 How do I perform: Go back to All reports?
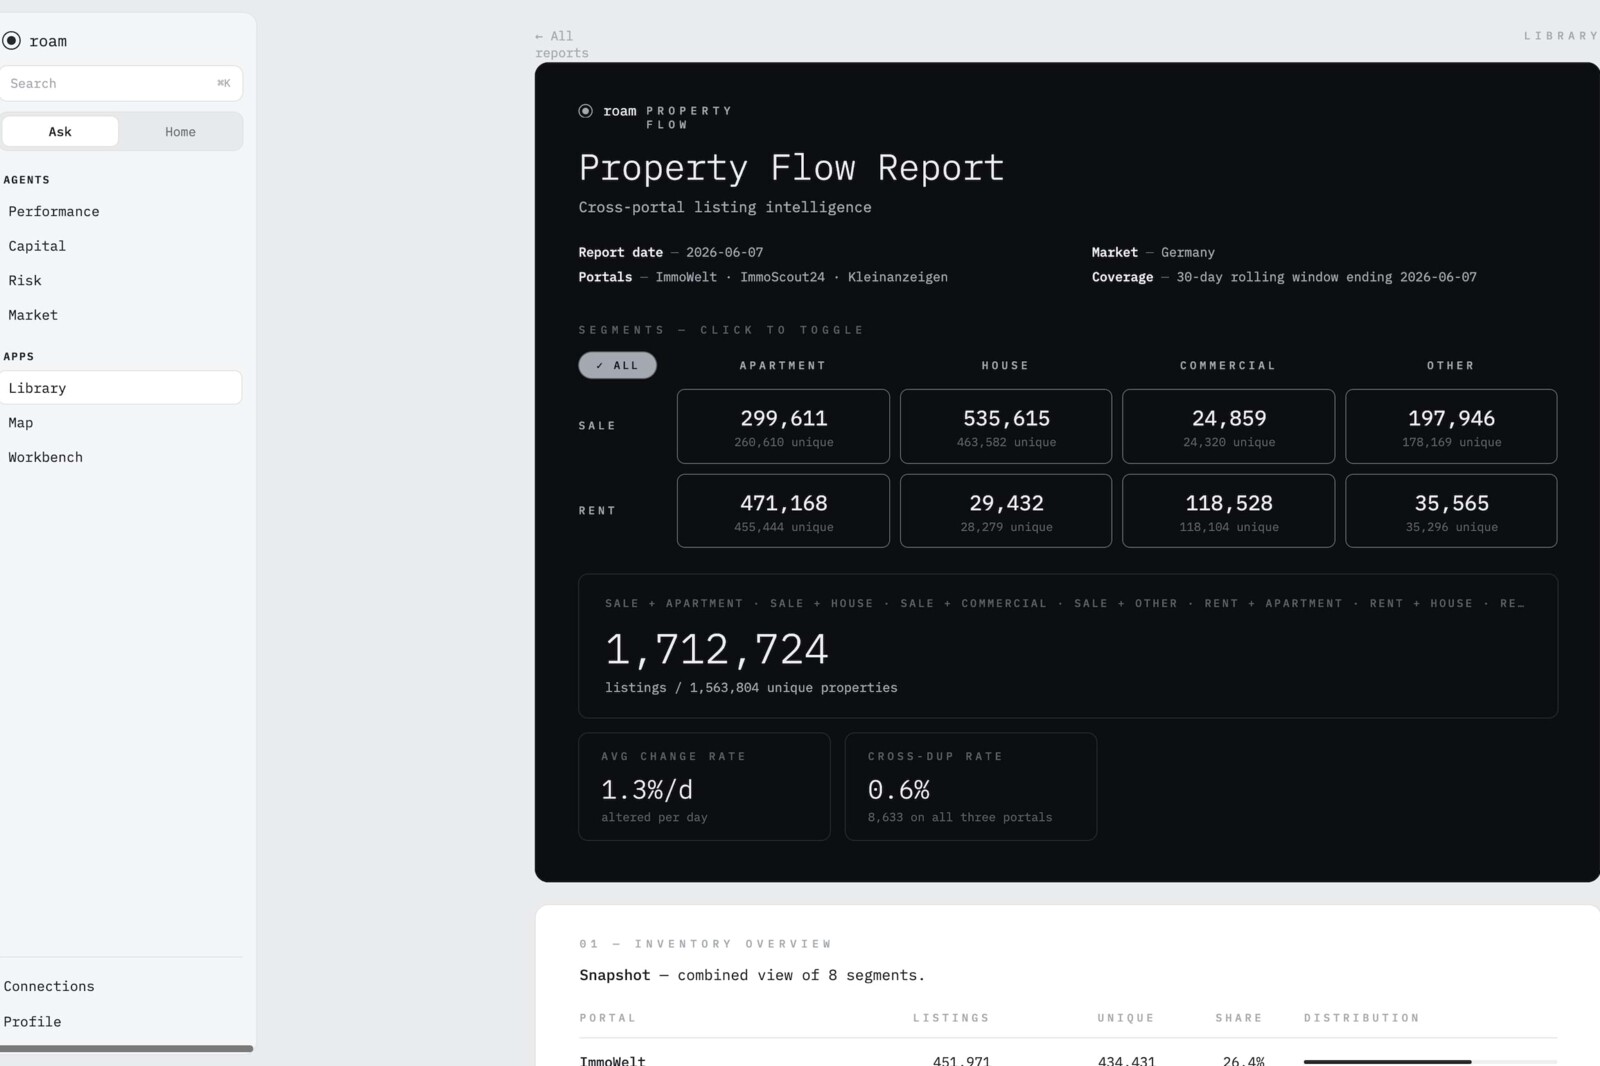tap(561, 44)
